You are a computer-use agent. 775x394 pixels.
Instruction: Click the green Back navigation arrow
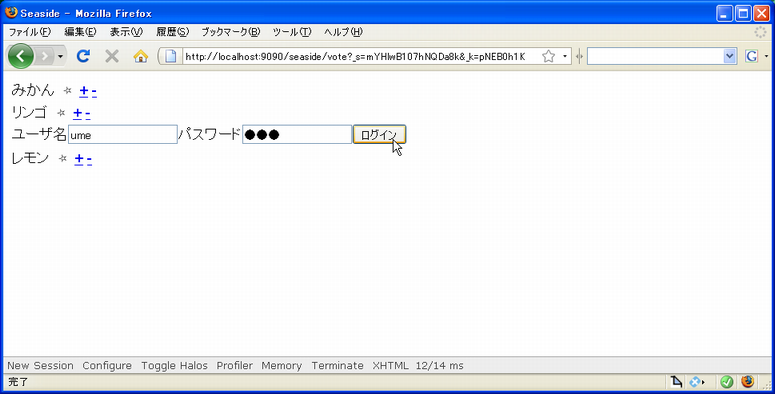click(x=20, y=56)
